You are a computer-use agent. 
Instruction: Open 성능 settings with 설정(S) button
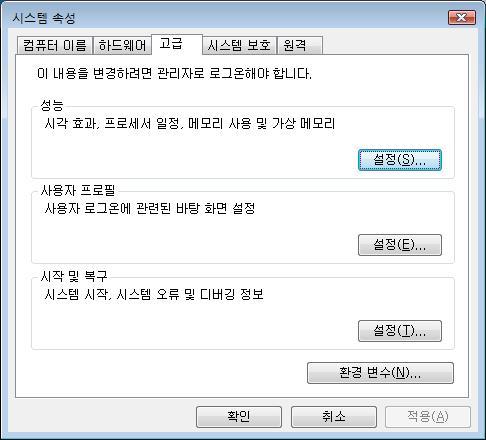click(x=400, y=160)
